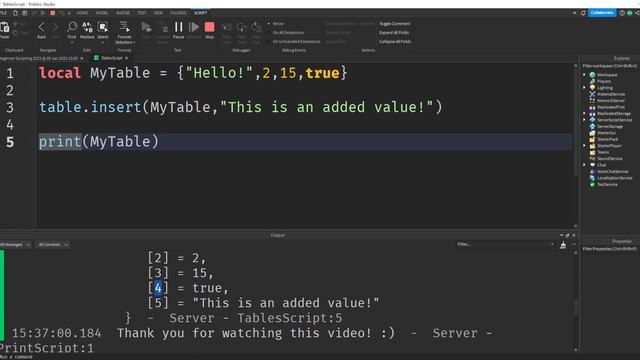Open the VIEW ribbon tab

(x=158, y=13)
